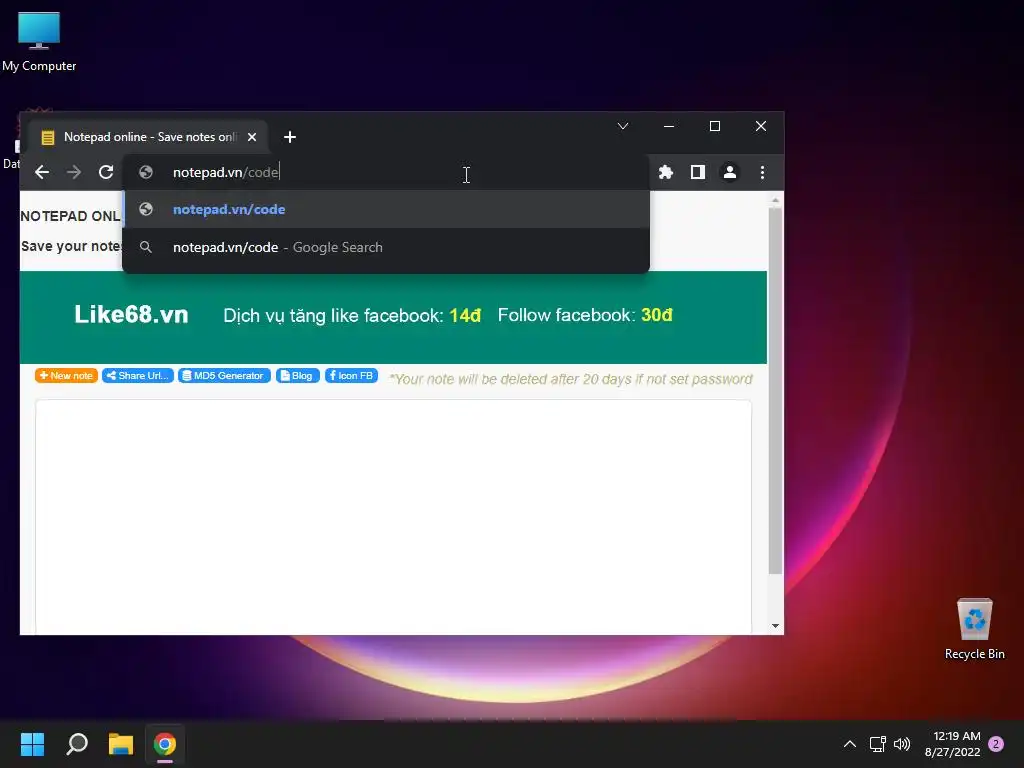Screen dimensions: 1024x768
Task: Click the Chrome forward arrow
Action: [x=74, y=172]
